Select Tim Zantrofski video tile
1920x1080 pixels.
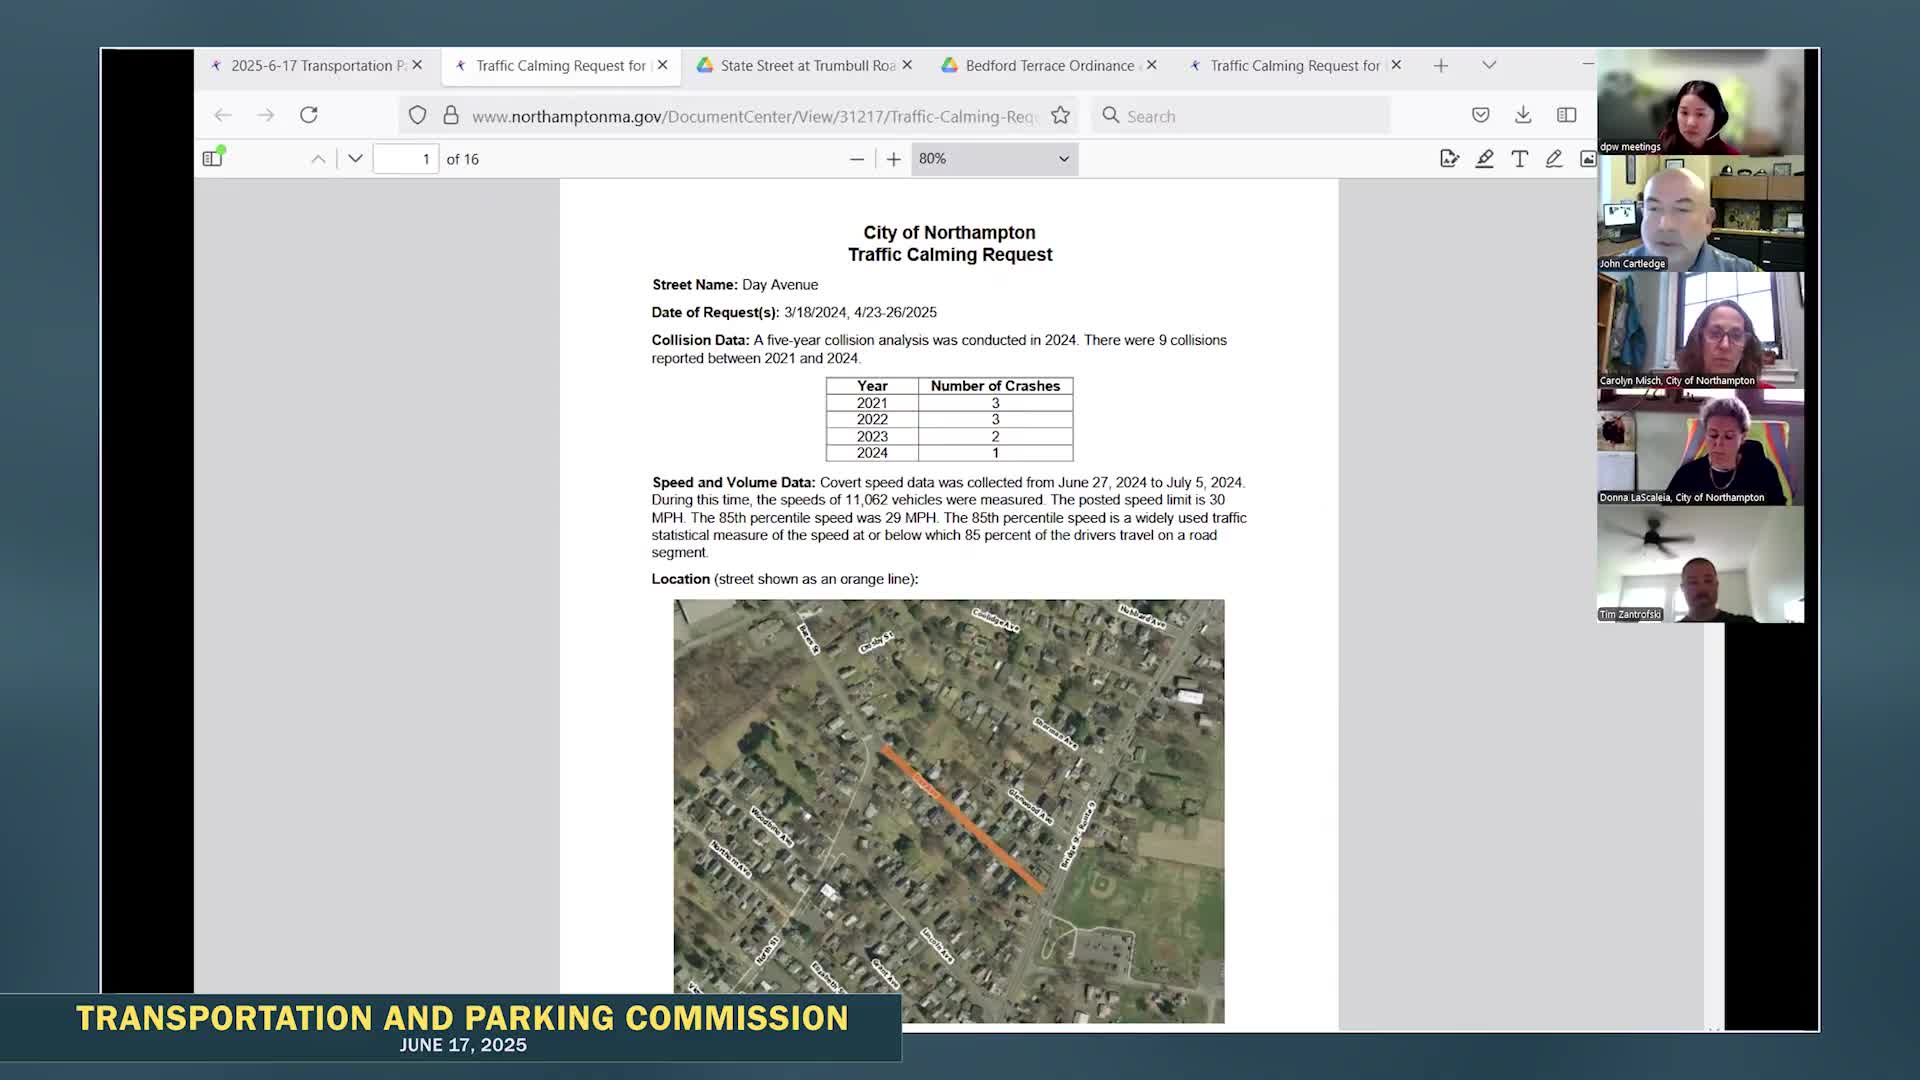[x=1700, y=564]
